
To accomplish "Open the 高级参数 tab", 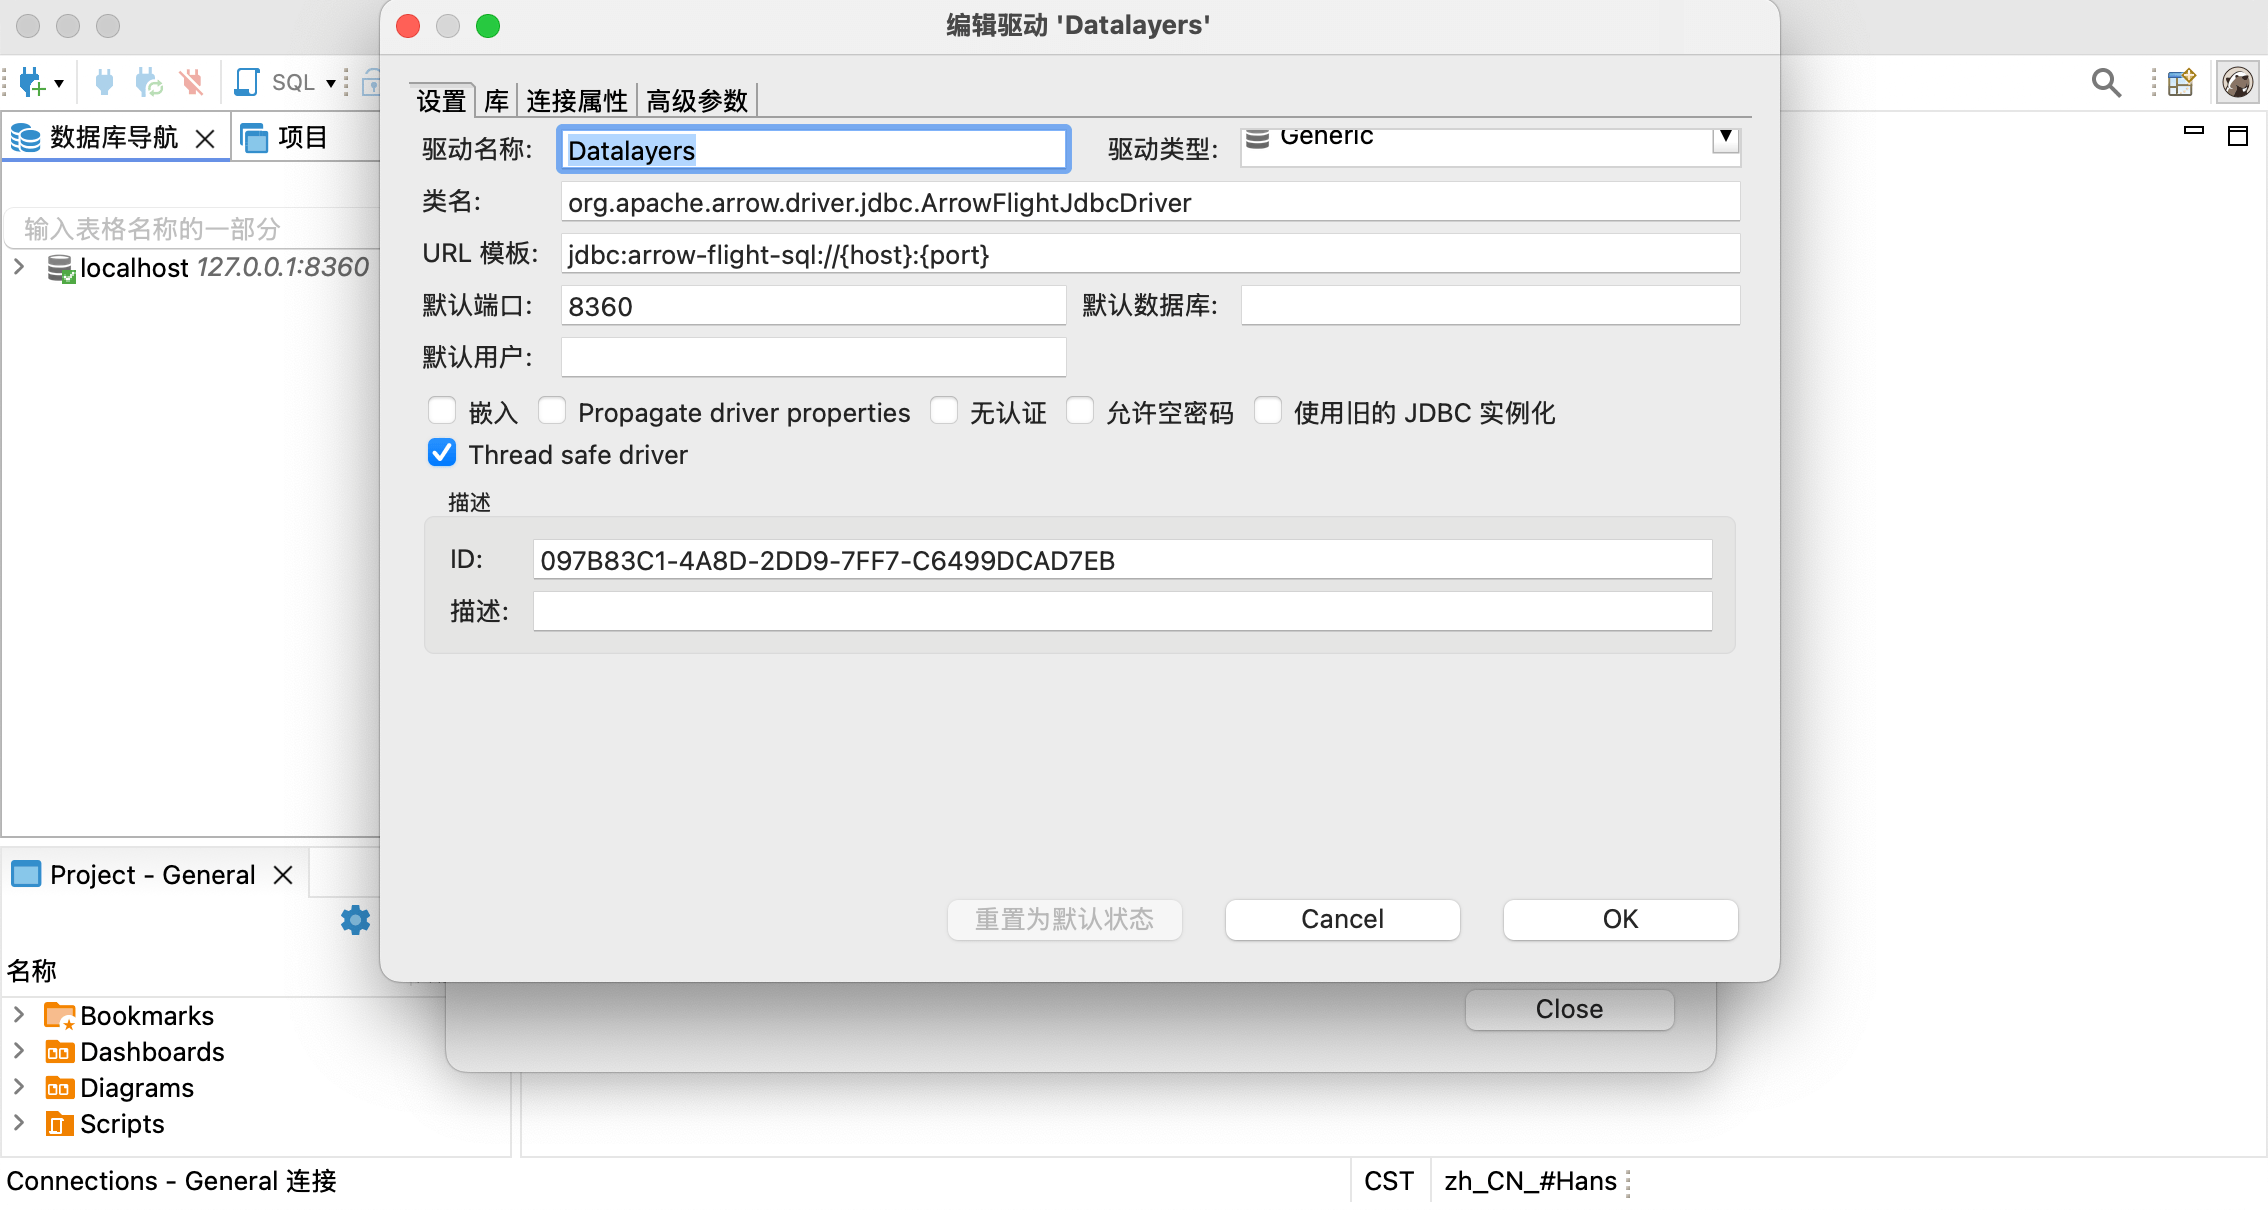I will tap(697, 100).
